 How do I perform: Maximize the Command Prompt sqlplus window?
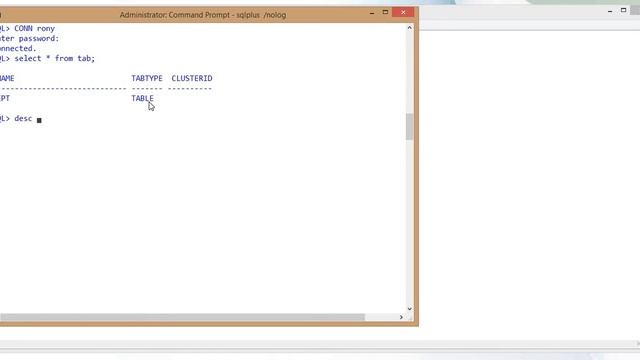[385, 12]
